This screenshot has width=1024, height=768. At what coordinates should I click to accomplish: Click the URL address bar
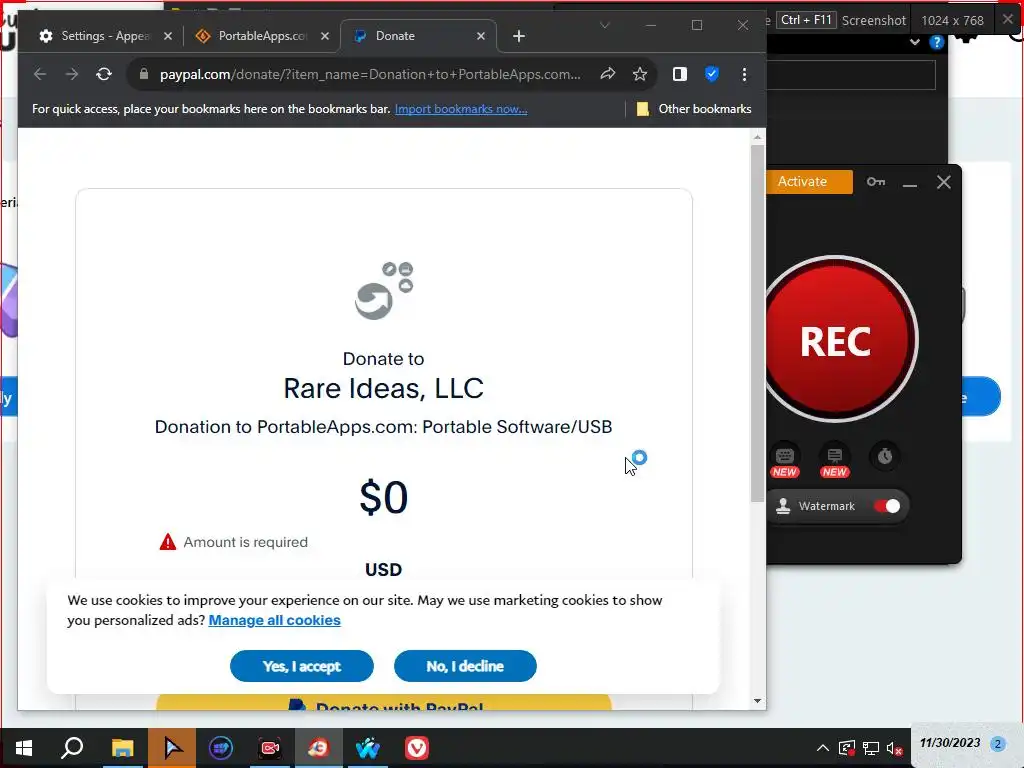coord(370,74)
